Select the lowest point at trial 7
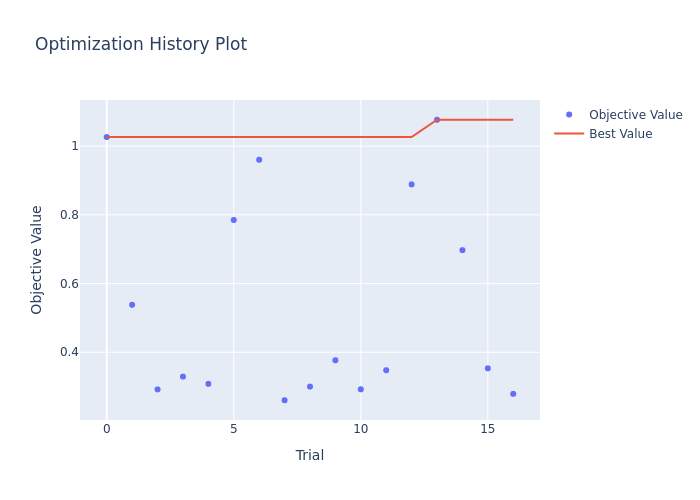Screen dimensions: 700x500 click(x=284, y=400)
